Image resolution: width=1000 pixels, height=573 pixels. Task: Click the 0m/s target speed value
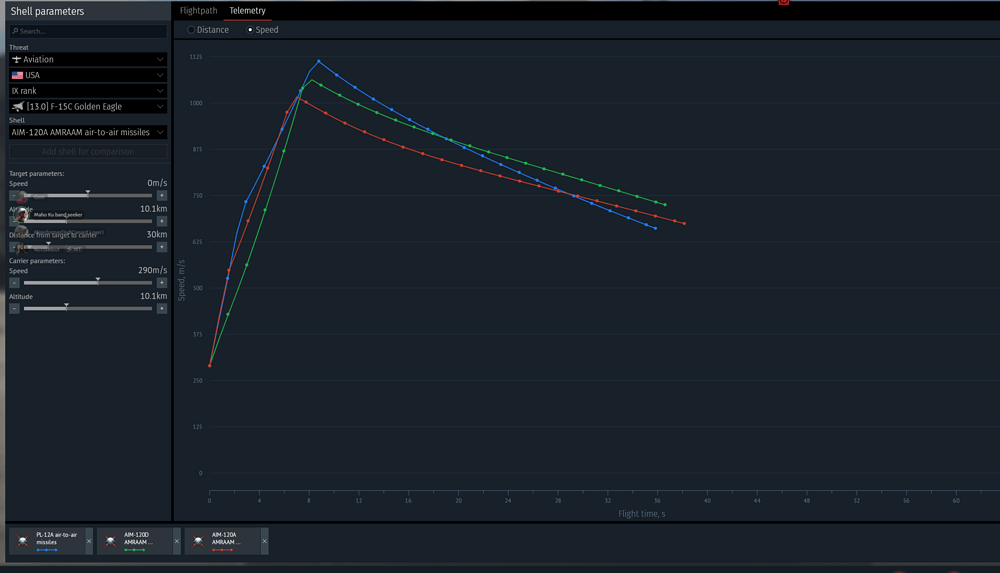(157, 183)
